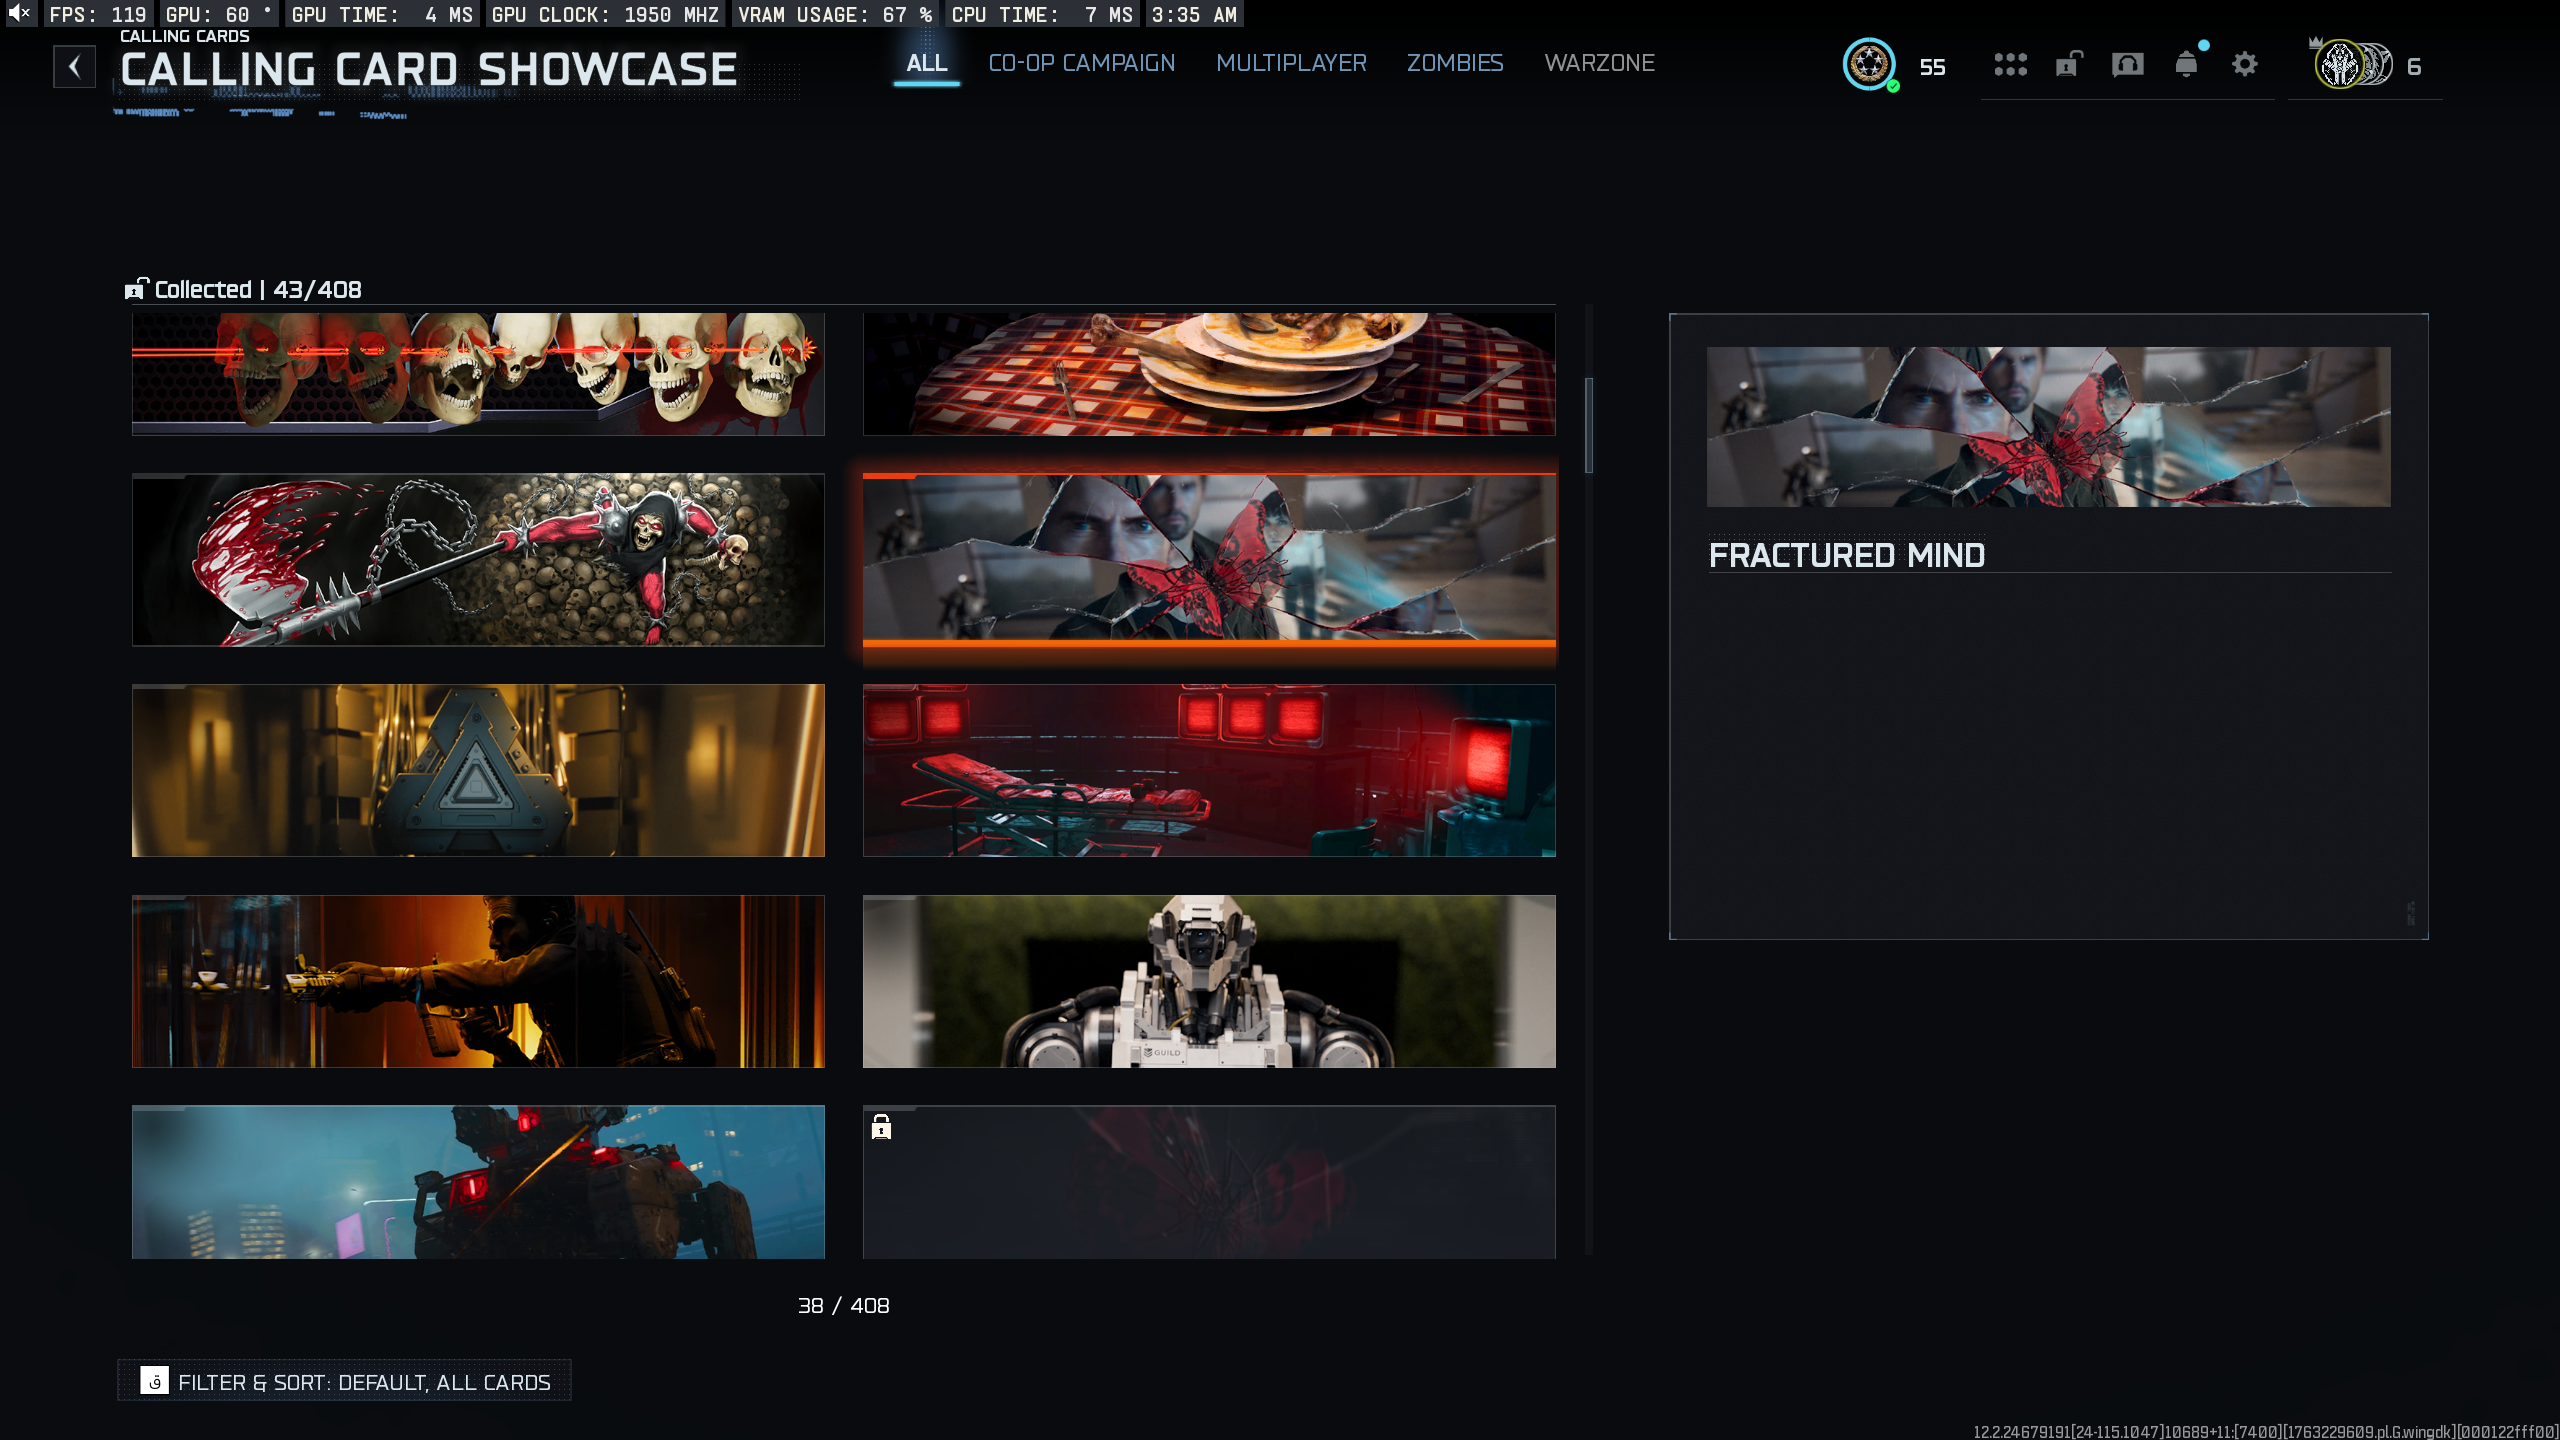Click the FPS: 119 overlay readout
This screenshot has height=1440, width=2560.
98,14
